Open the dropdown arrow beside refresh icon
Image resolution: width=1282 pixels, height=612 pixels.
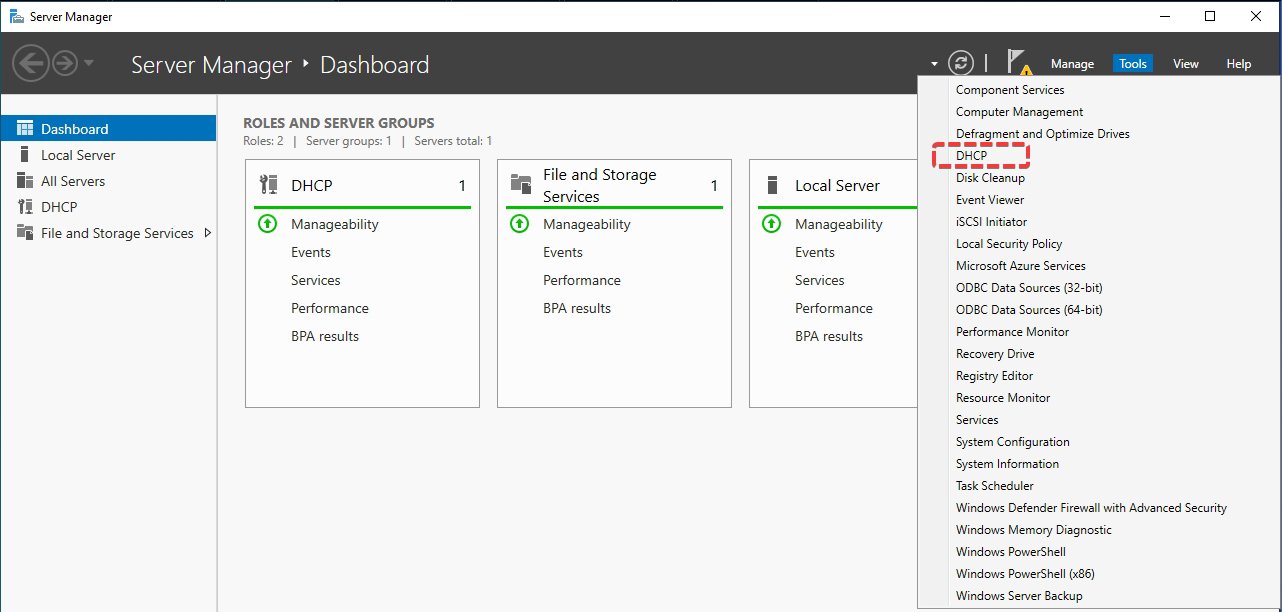(934, 64)
